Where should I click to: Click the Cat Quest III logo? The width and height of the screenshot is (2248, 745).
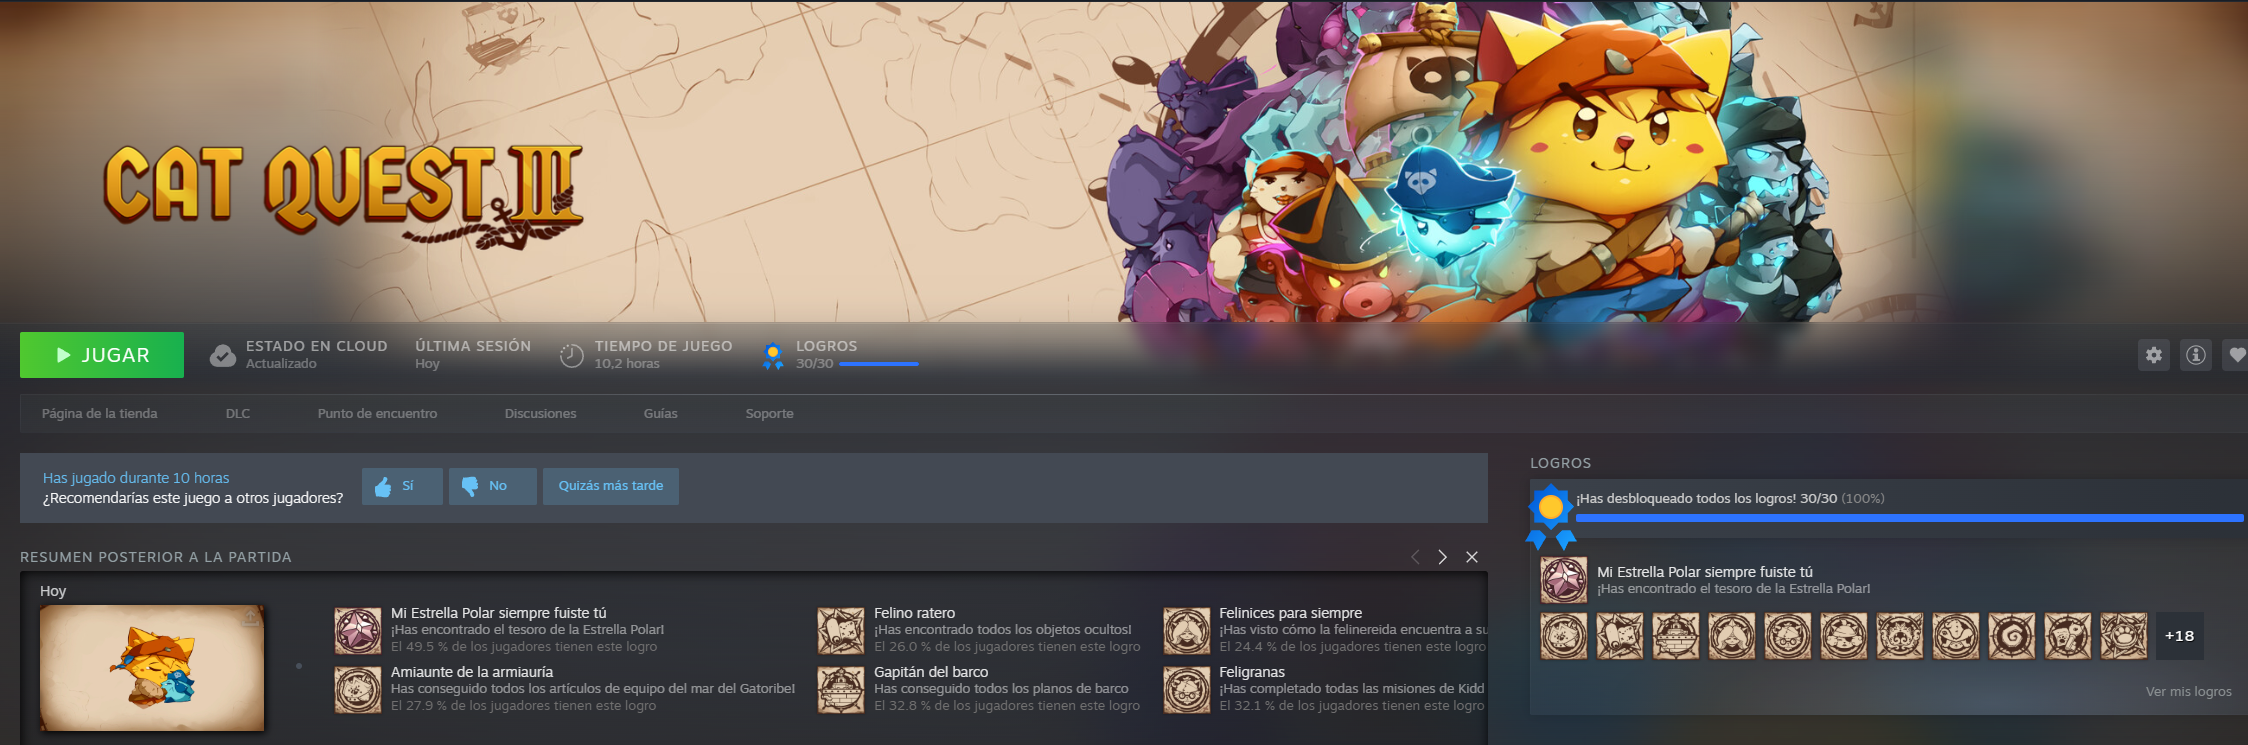pyautogui.click(x=344, y=195)
